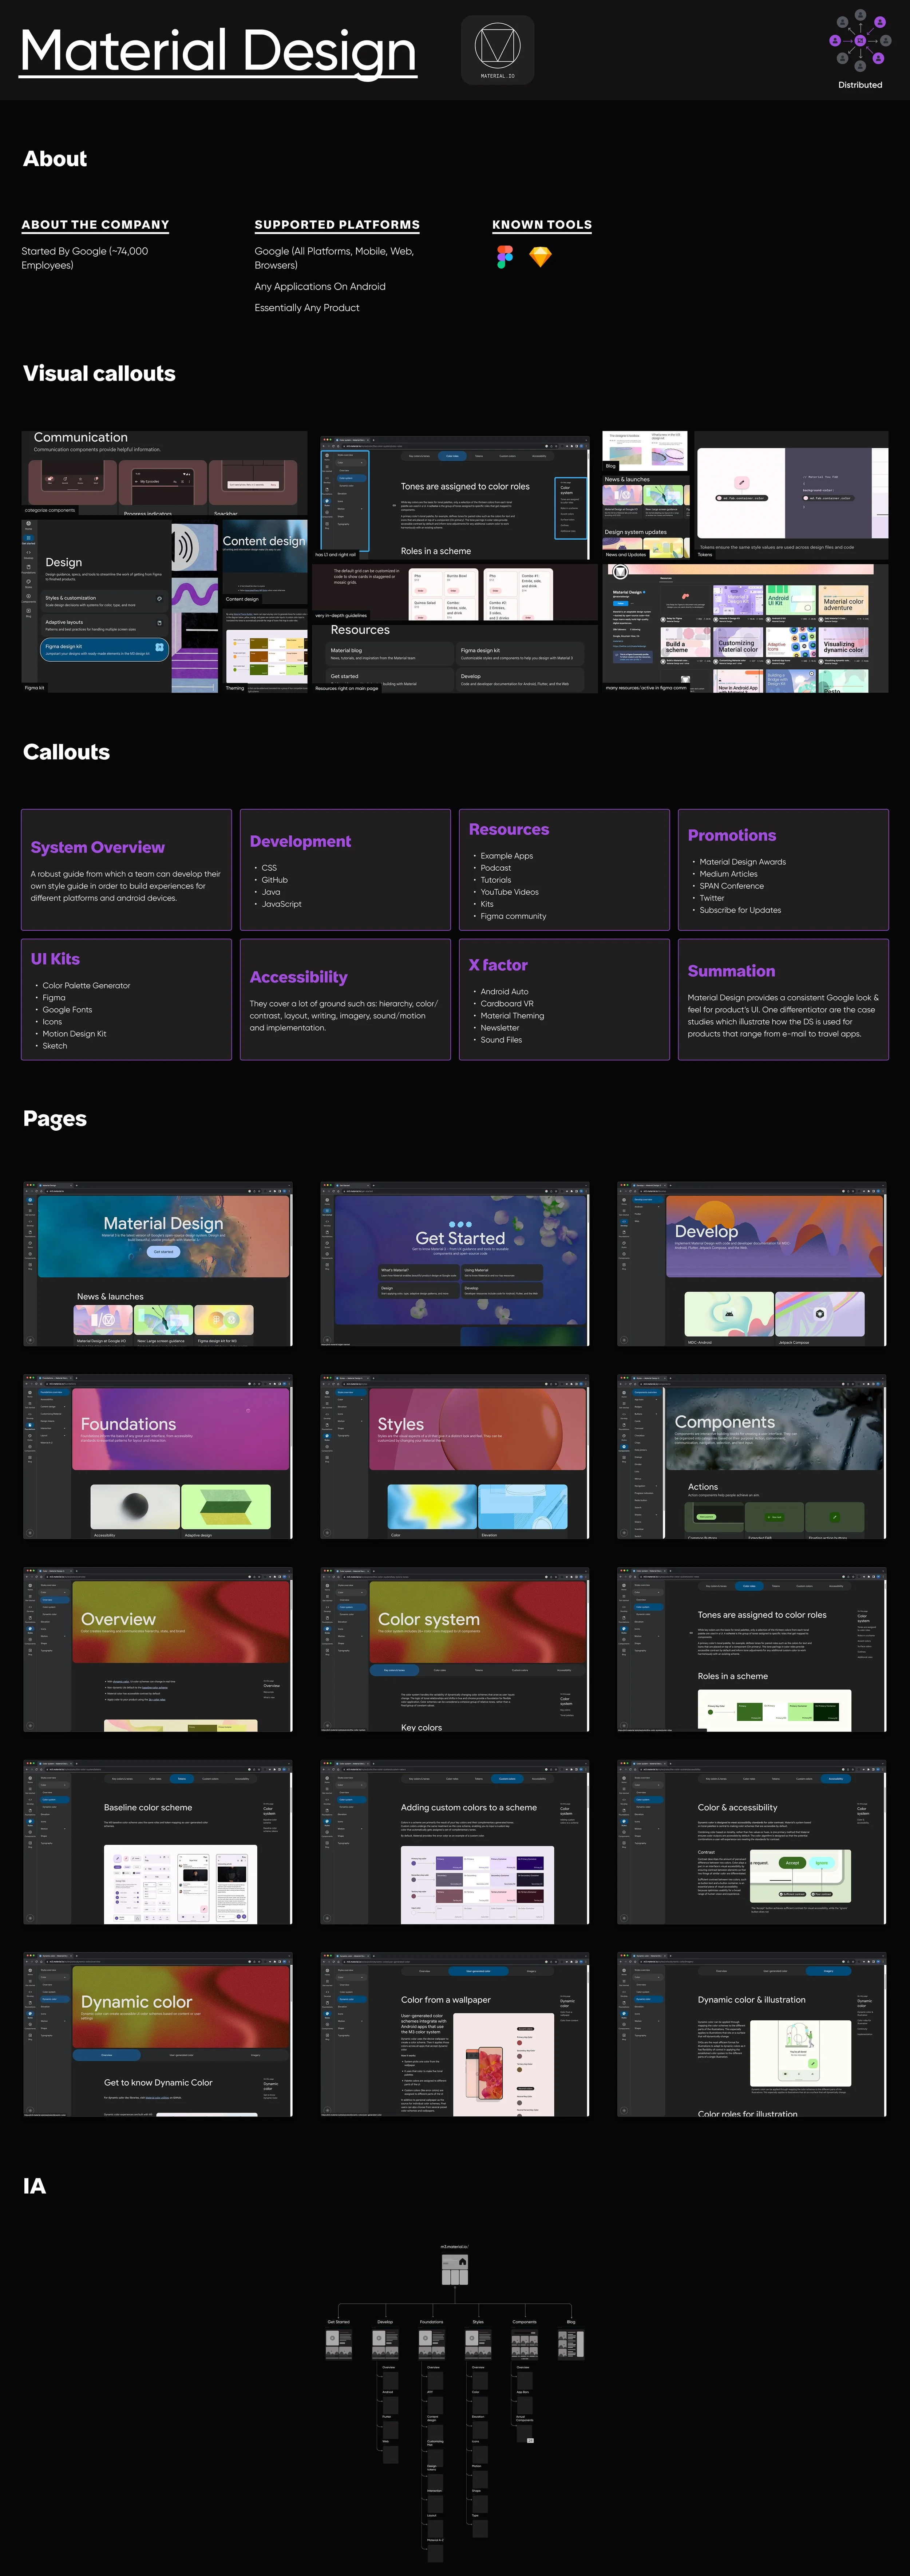Click 'Motion Design Kit' in UI Kits card
Viewport: 910px width, 2576px height.
(74, 1033)
